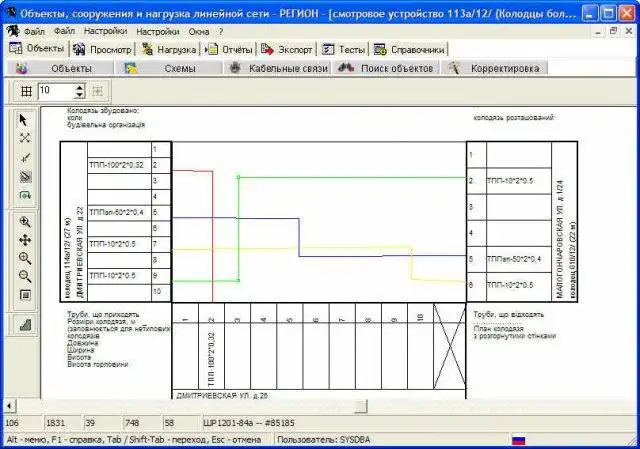Click ТПП-10*2*0.5 in right table row 6

coord(510,285)
